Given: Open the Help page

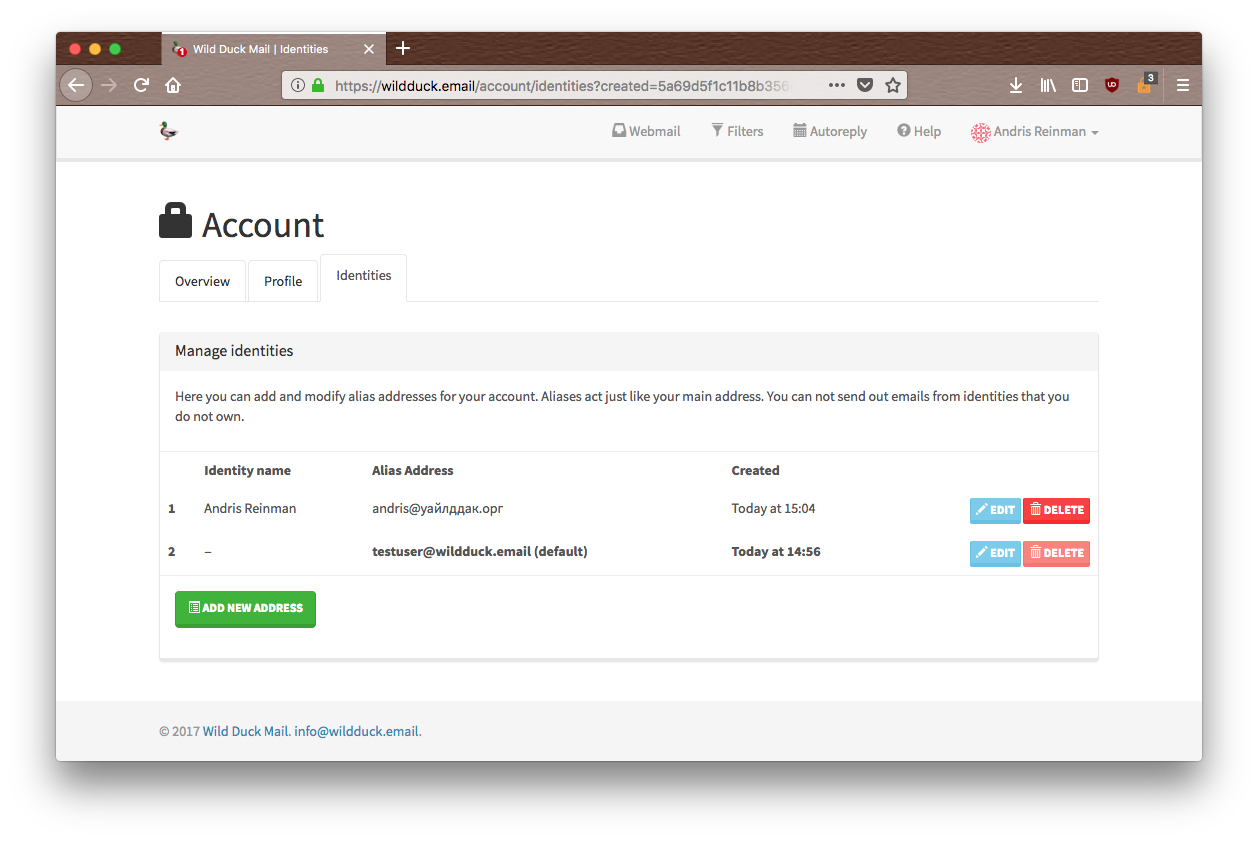Looking at the screenshot, I should [919, 131].
